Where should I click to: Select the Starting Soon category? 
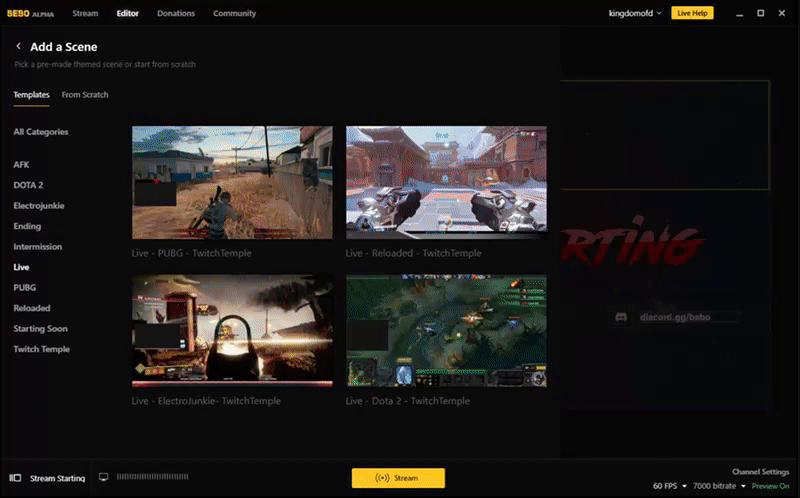tap(41, 329)
